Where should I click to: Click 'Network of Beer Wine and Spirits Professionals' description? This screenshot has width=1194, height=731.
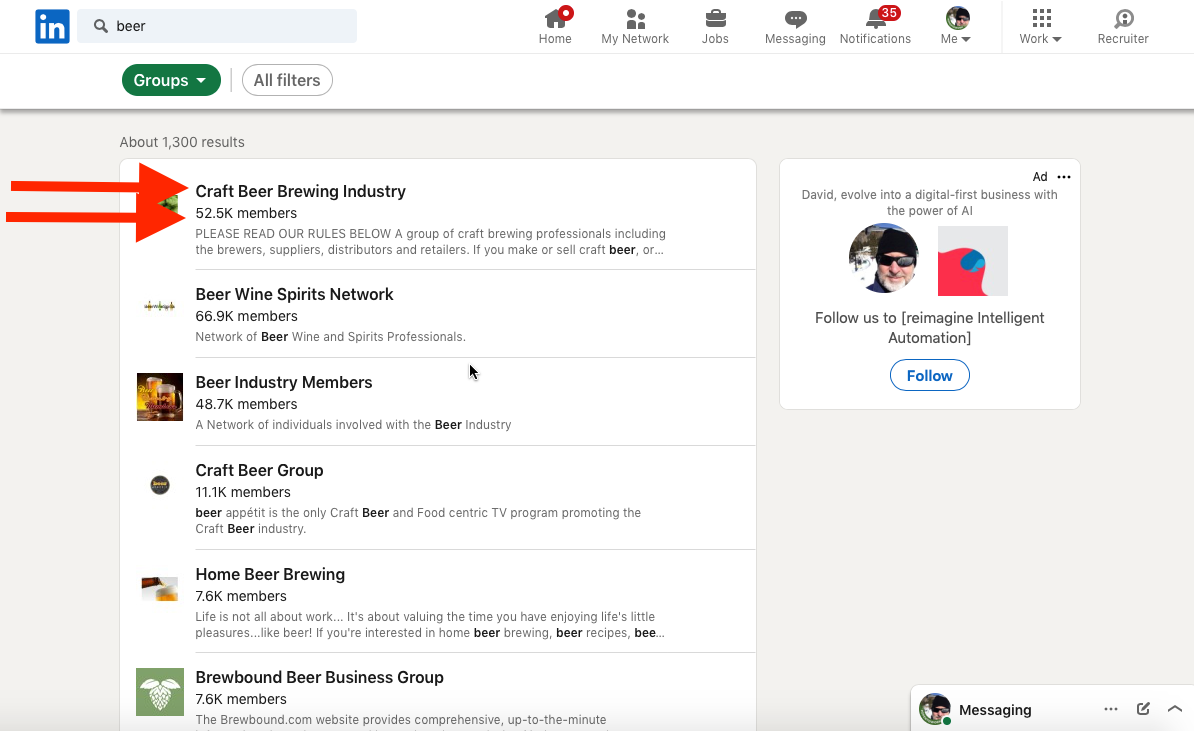click(330, 337)
